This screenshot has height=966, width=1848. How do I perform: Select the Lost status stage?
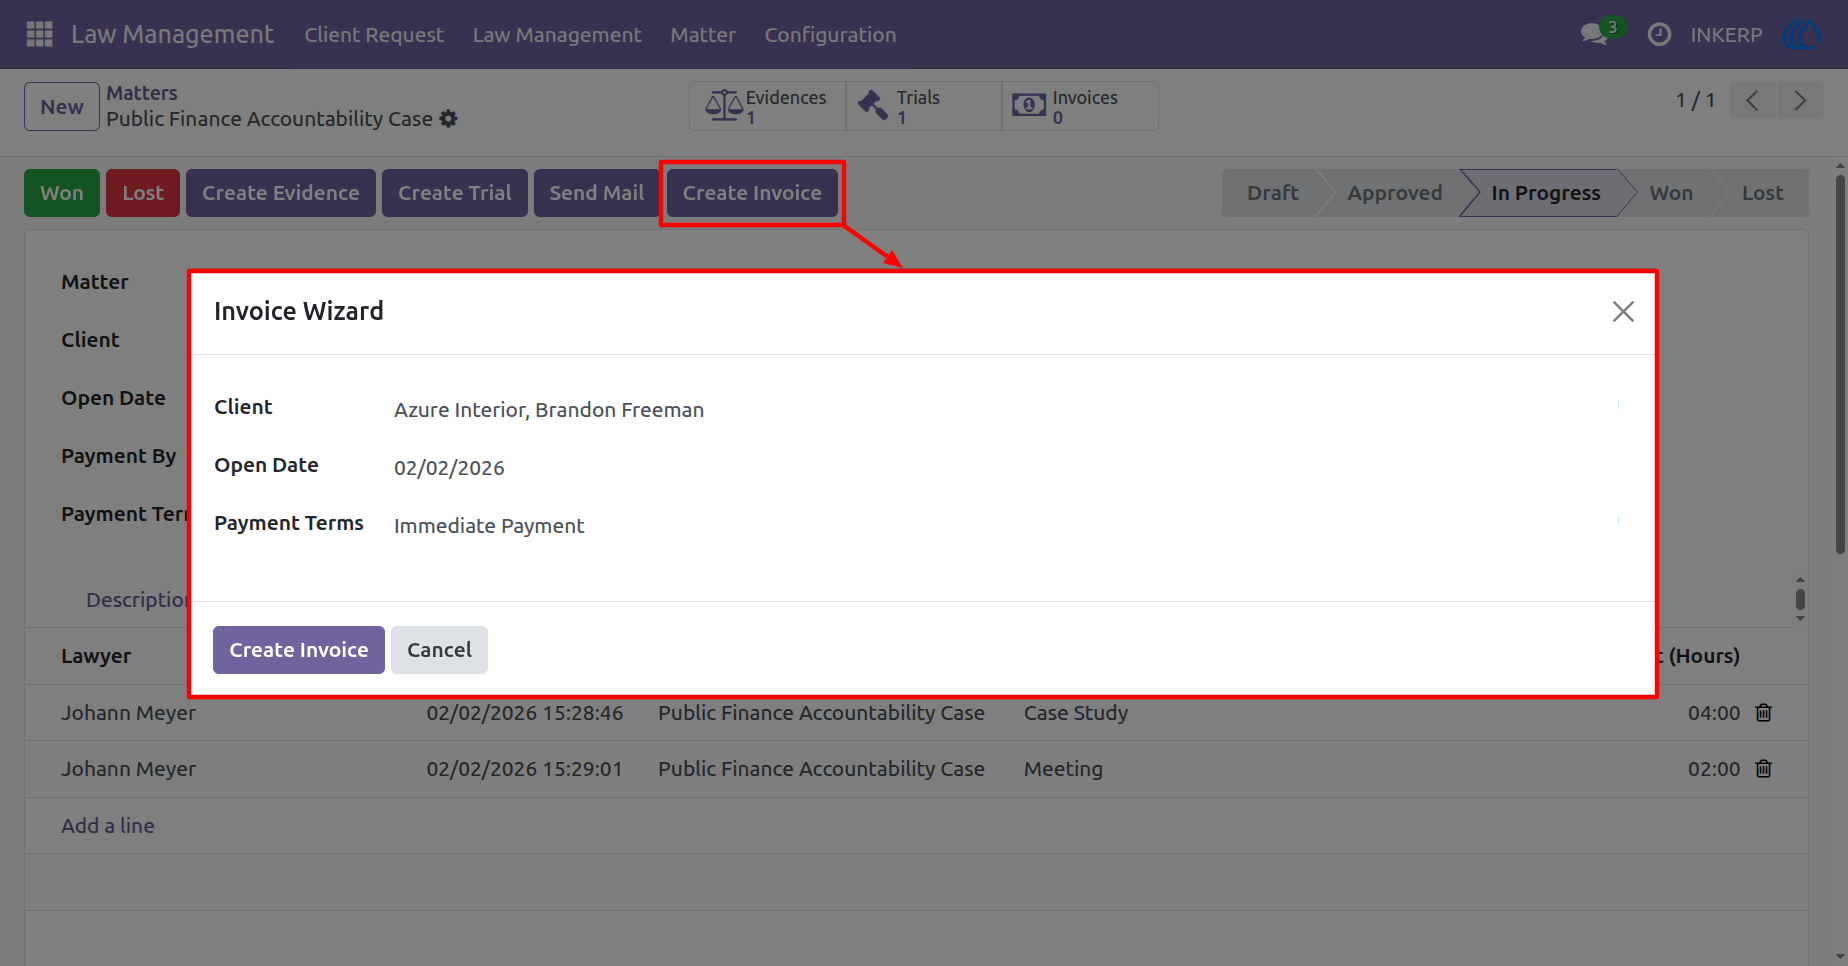click(1762, 193)
